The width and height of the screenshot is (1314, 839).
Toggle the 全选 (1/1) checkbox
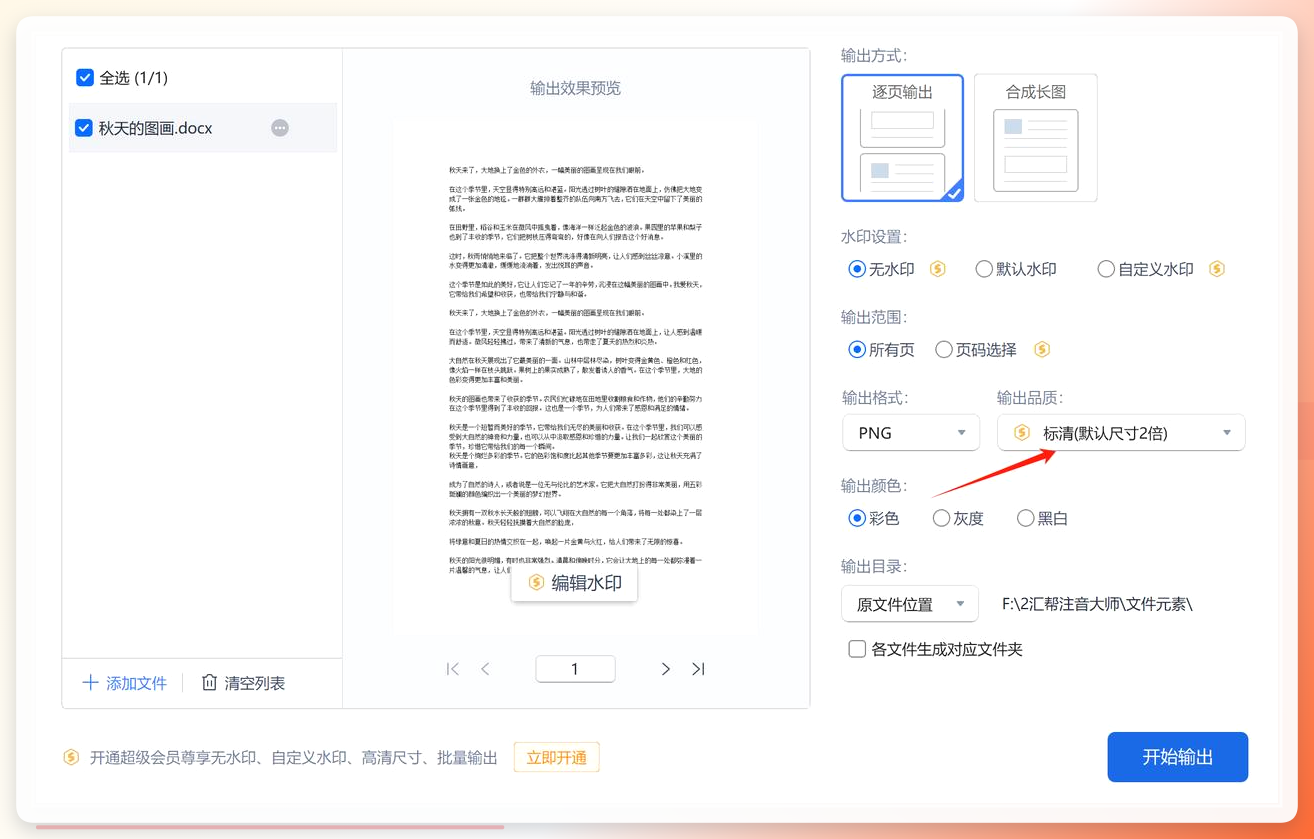coord(85,77)
